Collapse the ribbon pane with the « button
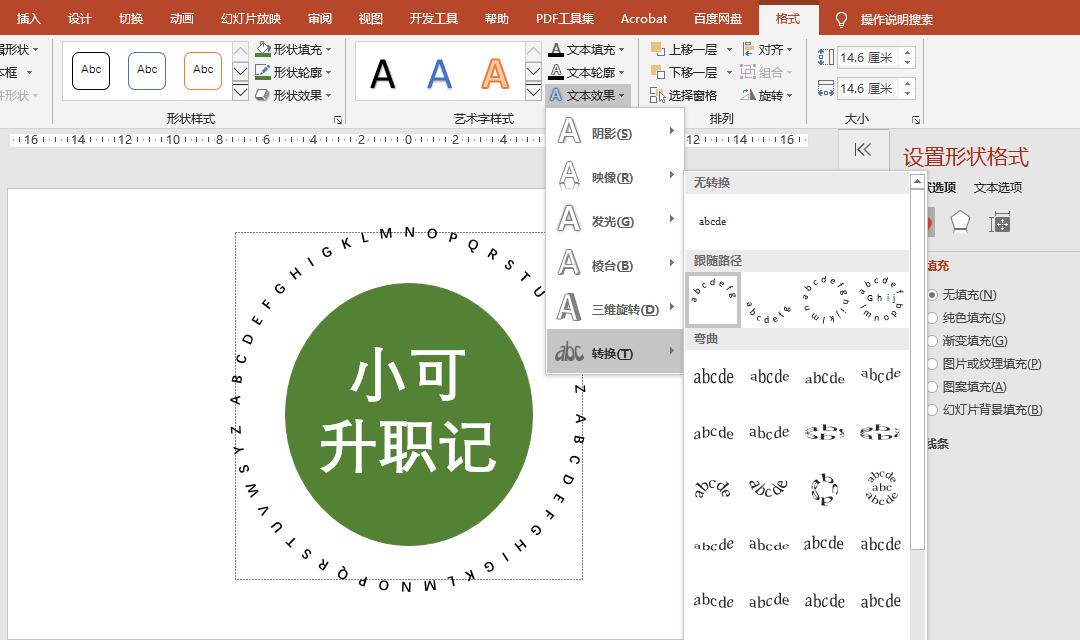This screenshot has height=640, width=1080. pyautogui.click(x=861, y=149)
